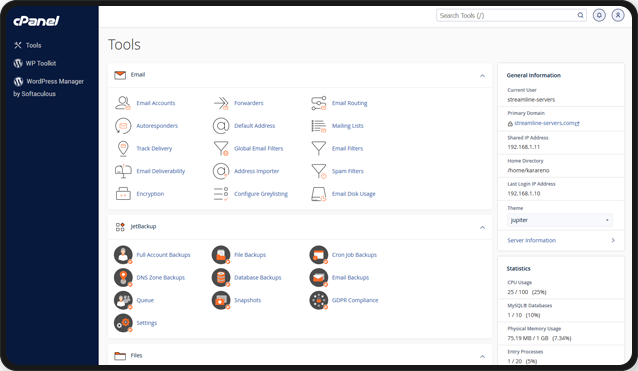Image resolution: width=638 pixels, height=371 pixels.
Task: Click the Email Routing icon
Action: [x=319, y=103]
